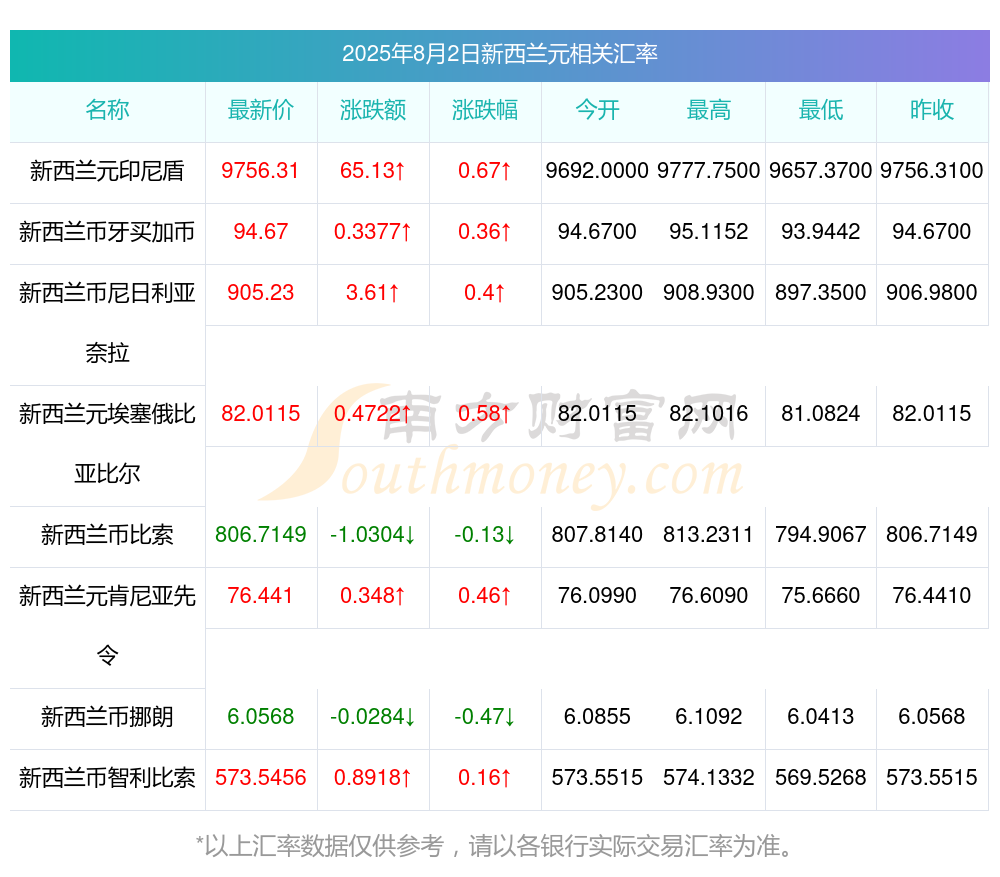Image resolution: width=1000 pixels, height=877 pixels.
Task: Click the row name 新西兰币智利比索
Action: [x=107, y=778]
